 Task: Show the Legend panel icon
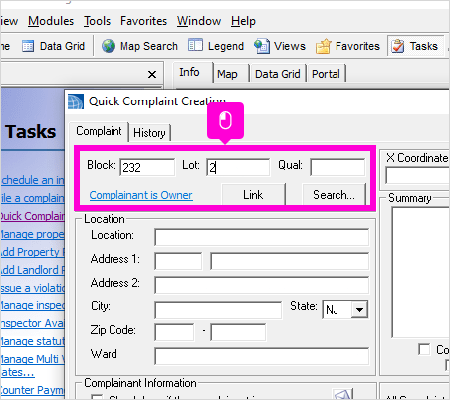point(195,45)
